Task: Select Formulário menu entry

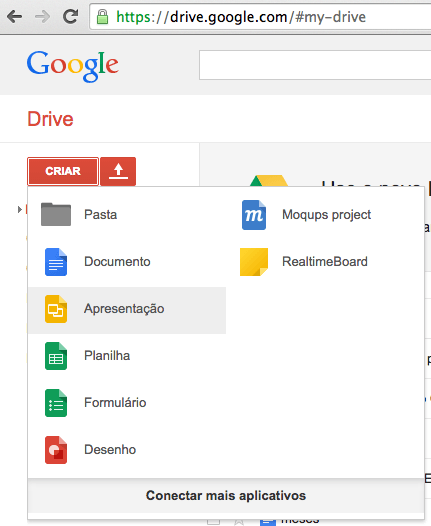Action: pos(127,403)
